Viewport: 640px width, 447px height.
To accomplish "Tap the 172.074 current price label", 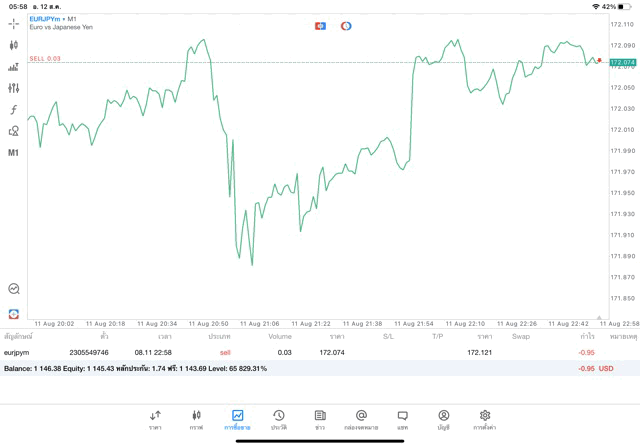I will tap(622, 62).
